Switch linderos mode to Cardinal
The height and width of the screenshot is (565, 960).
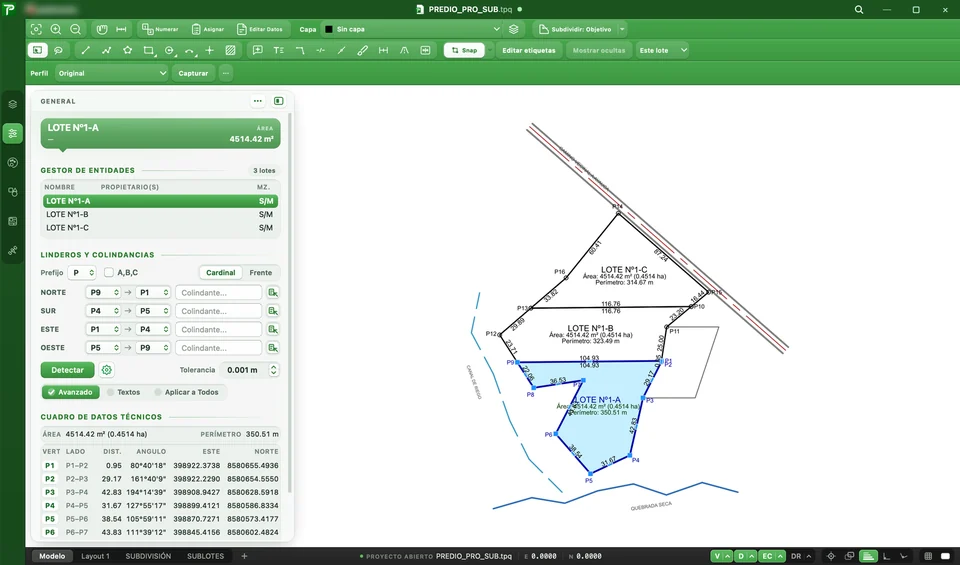220,272
